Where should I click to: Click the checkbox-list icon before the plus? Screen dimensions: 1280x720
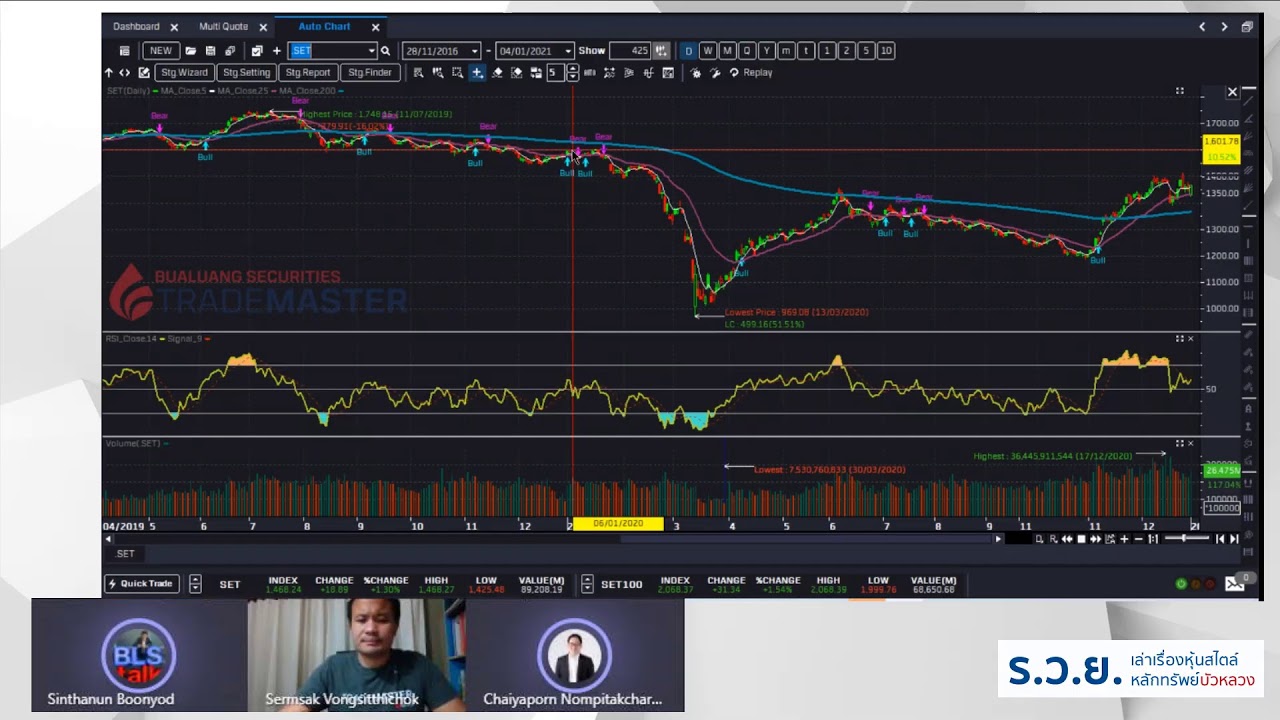click(x=257, y=51)
